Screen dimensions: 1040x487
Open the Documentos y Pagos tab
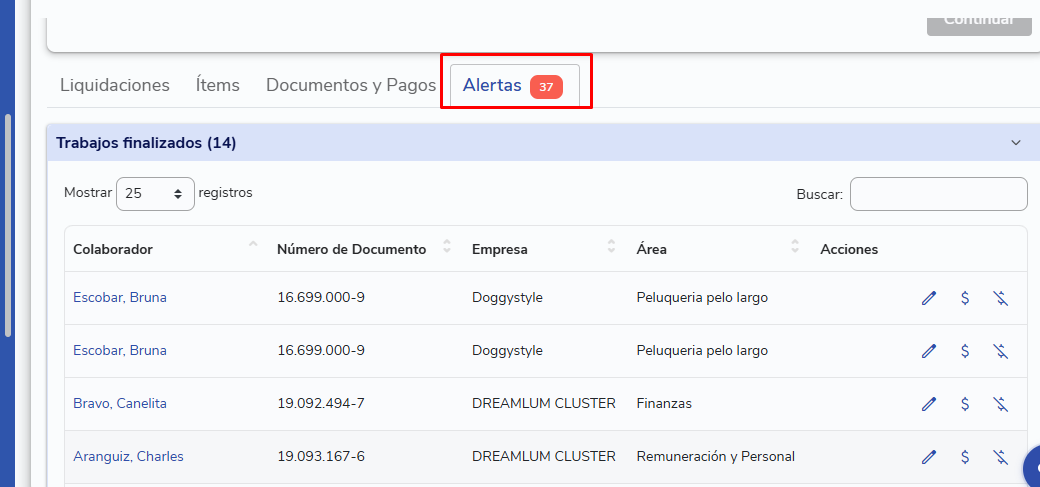(x=351, y=86)
